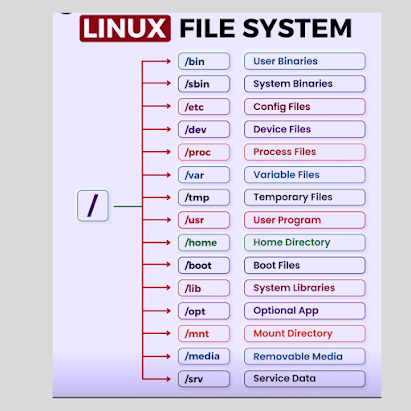The width and height of the screenshot is (411, 411).
Task: Click the User Program description box
Action: click(305, 220)
